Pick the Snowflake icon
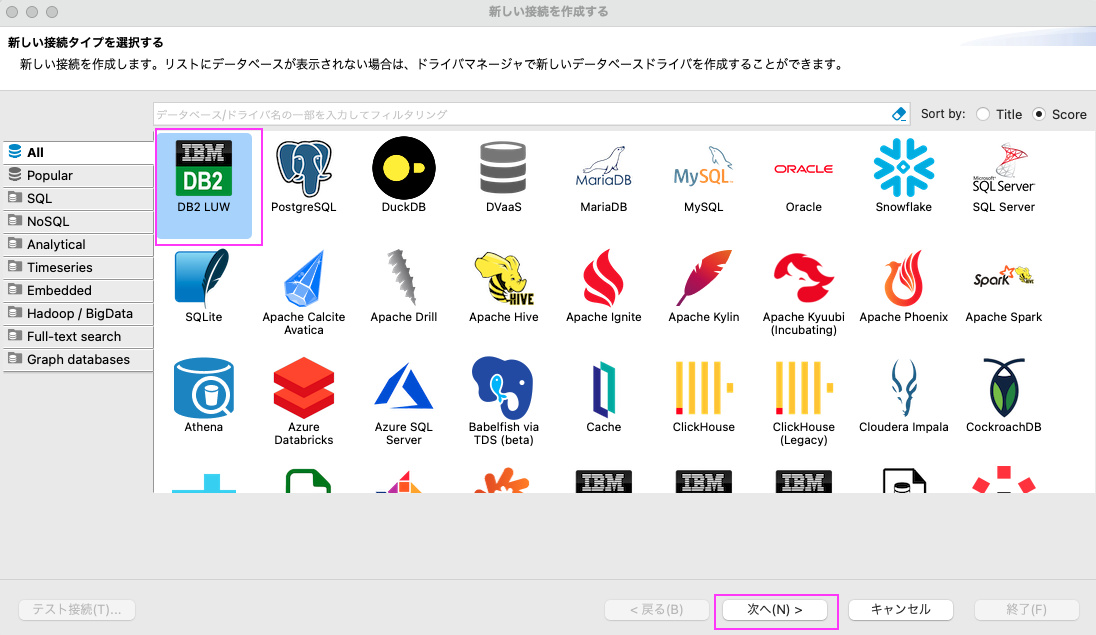The height and width of the screenshot is (635, 1096). click(x=903, y=169)
